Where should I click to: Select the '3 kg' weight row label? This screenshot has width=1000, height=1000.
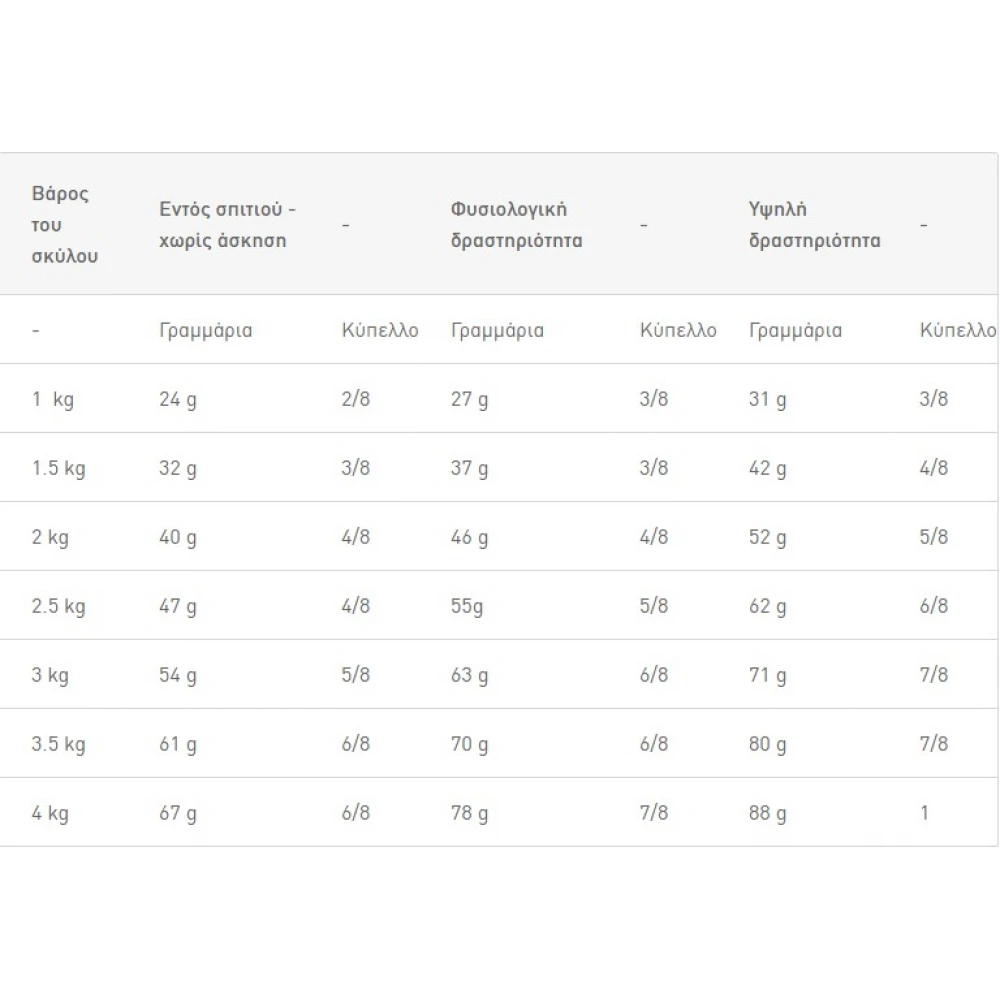click(50, 675)
